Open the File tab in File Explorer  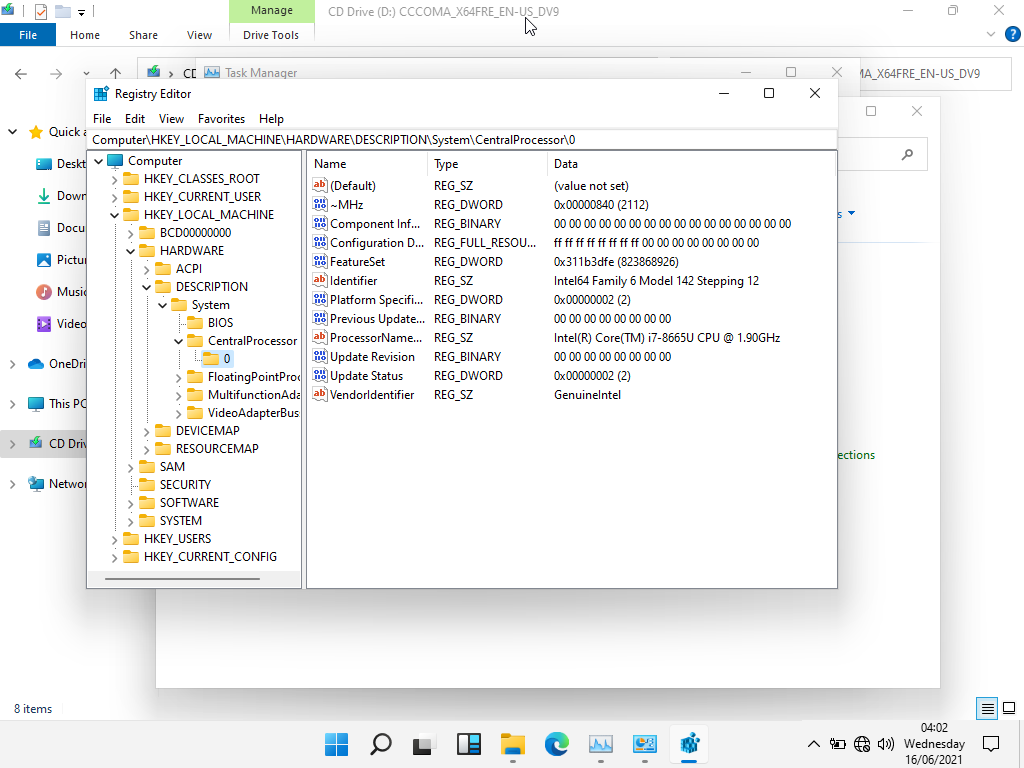click(28, 35)
